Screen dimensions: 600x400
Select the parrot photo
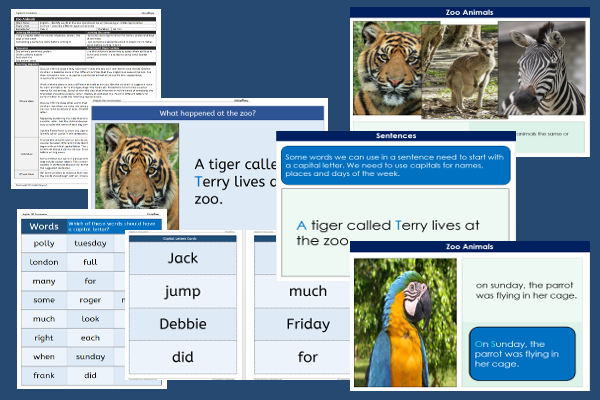pos(405,322)
